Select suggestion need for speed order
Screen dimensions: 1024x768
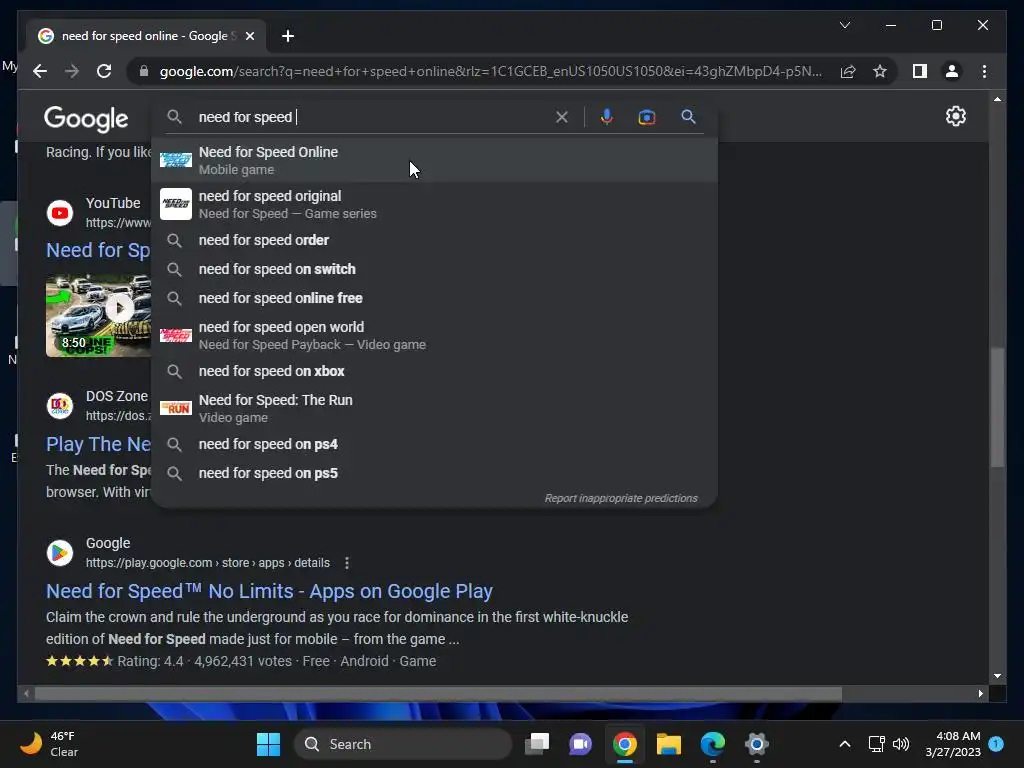tap(434, 240)
